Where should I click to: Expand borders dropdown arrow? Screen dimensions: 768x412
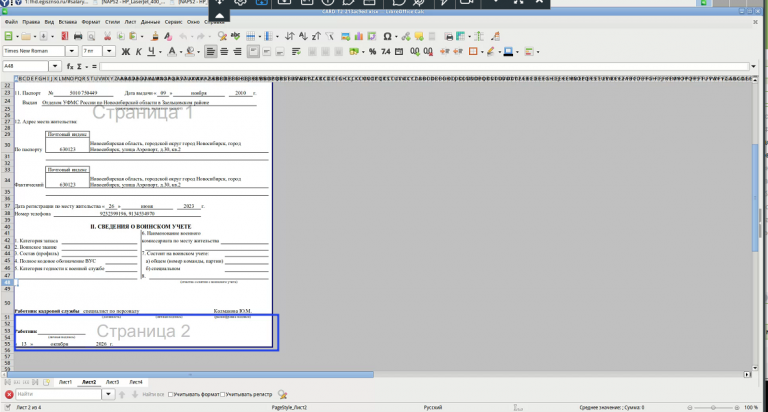click(x=482, y=52)
